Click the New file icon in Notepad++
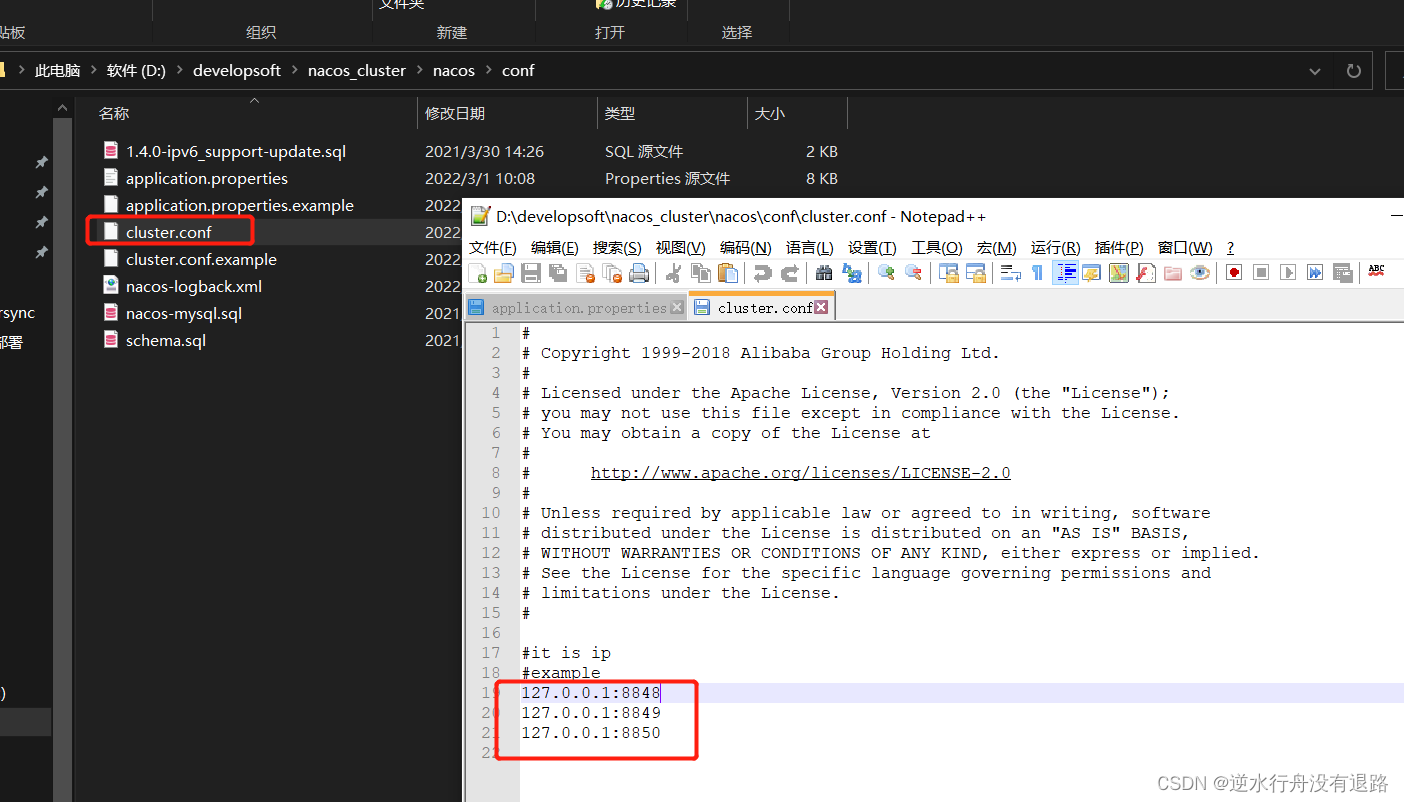 click(x=477, y=272)
